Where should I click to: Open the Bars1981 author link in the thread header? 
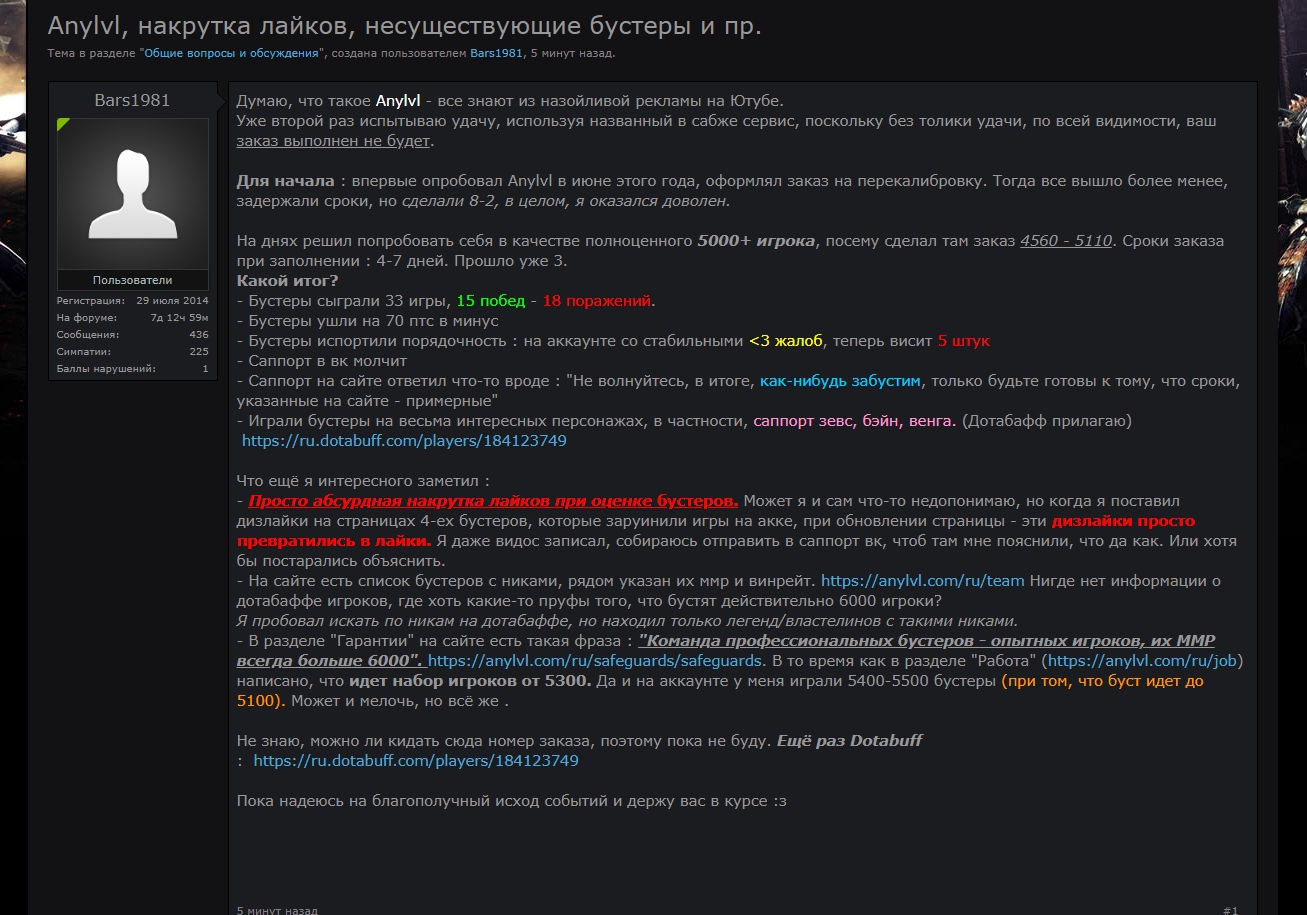pos(497,53)
